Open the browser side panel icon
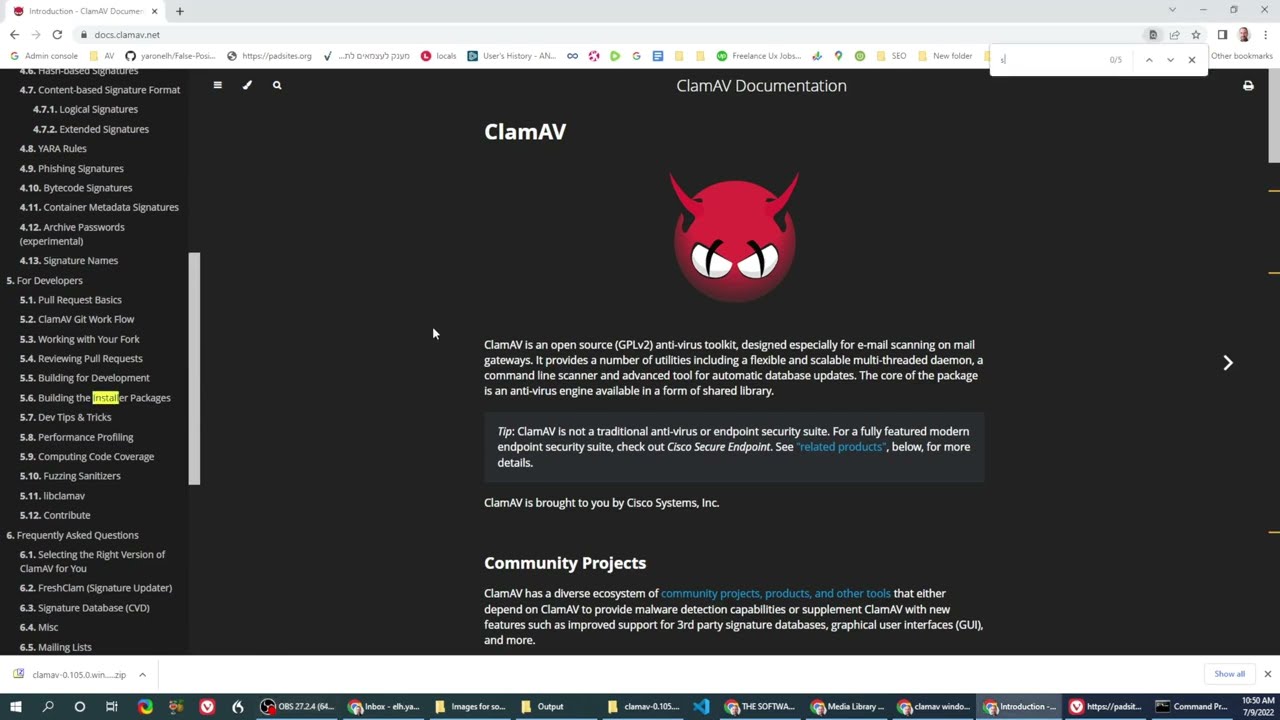The image size is (1280, 720). 1222,34
